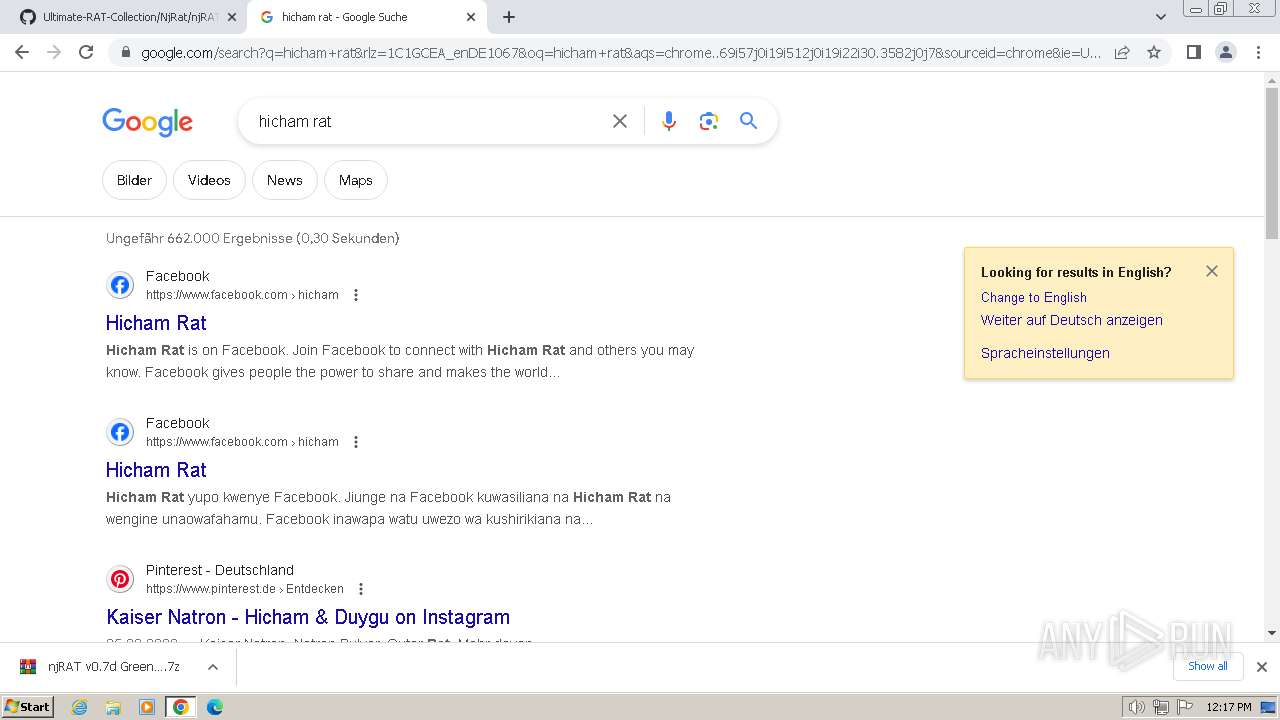
Task: Open the Chrome three-dot menu
Action: pos(1256,52)
